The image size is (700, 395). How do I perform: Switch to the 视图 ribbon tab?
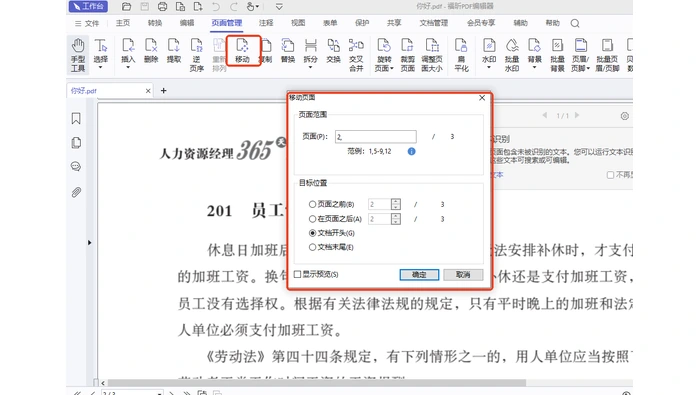[x=298, y=23]
